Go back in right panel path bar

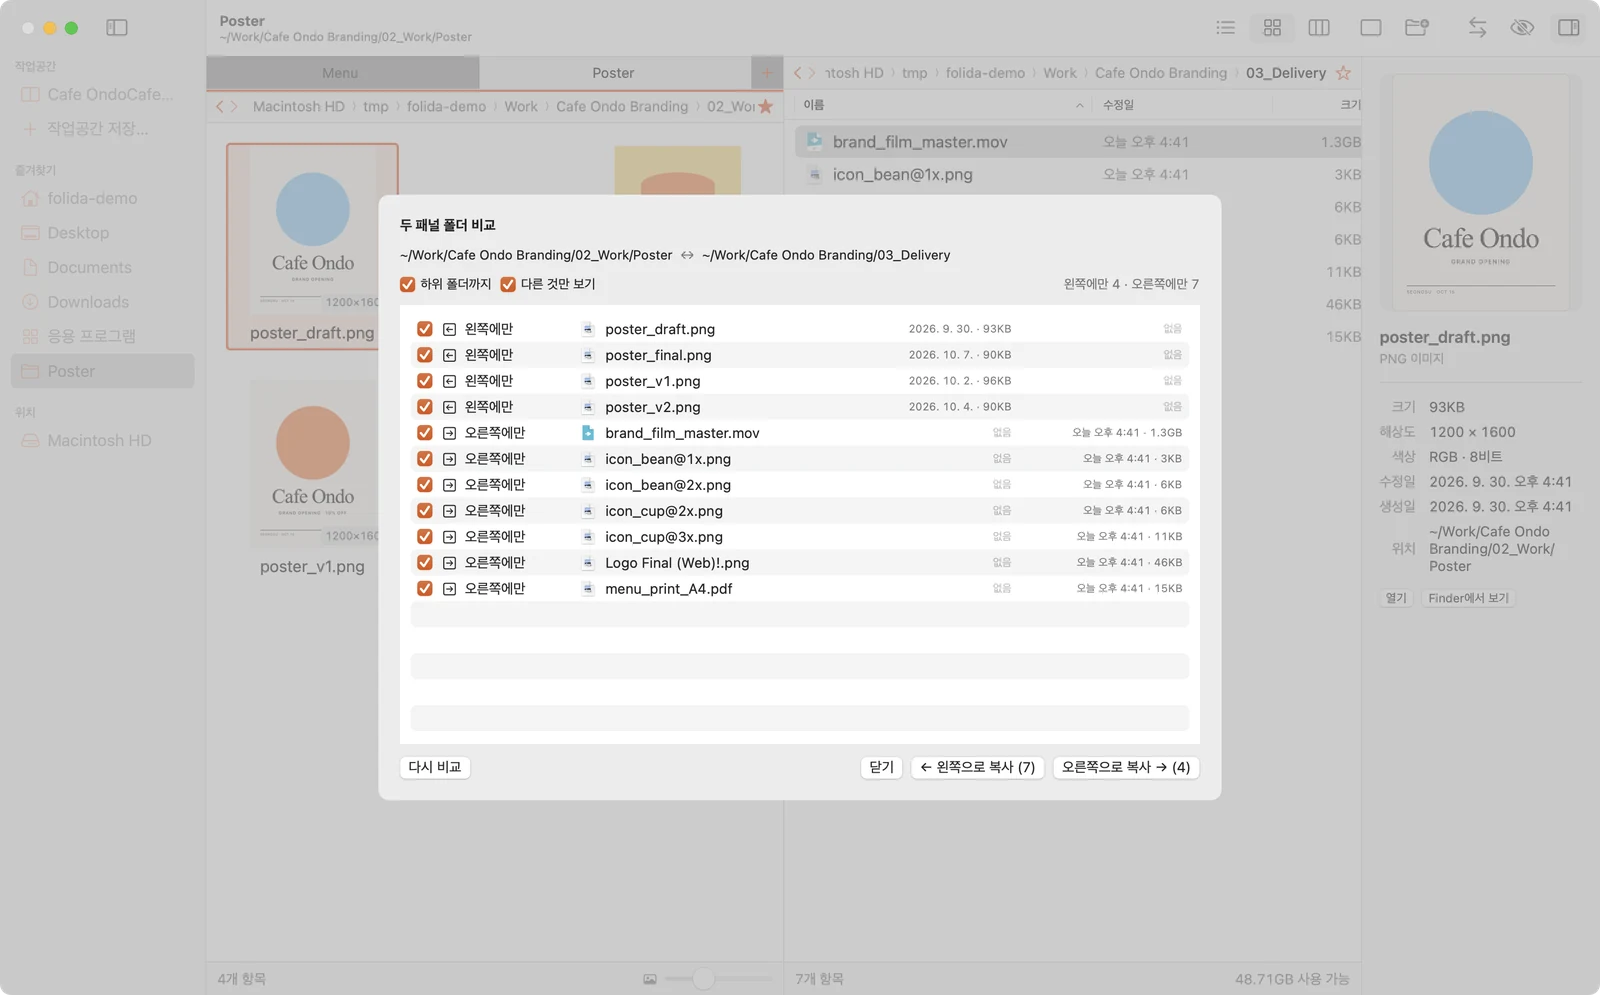tap(798, 73)
